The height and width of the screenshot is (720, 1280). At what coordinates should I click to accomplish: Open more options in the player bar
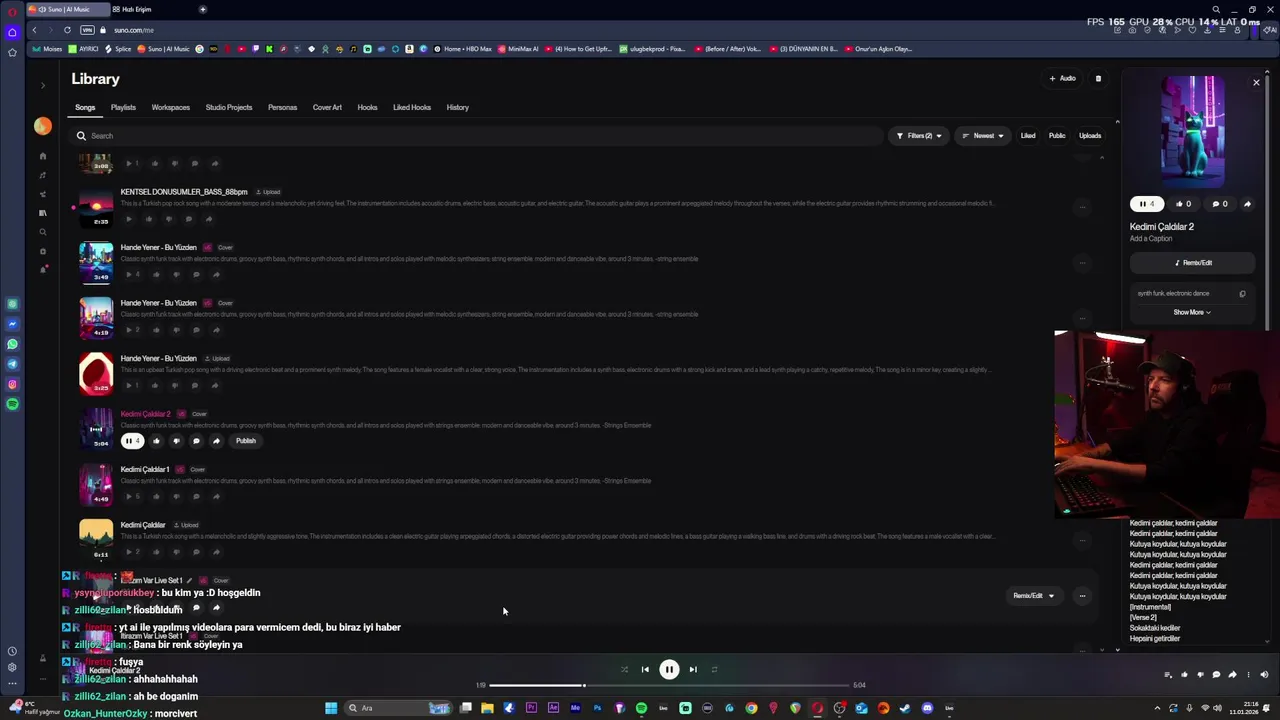pos(1248,675)
